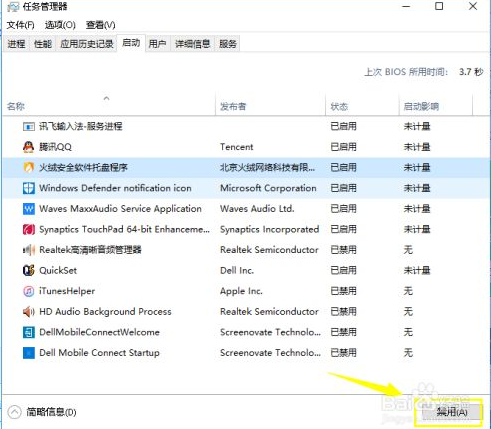Click 已启用 status in QuickSet row

click(x=343, y=270)
